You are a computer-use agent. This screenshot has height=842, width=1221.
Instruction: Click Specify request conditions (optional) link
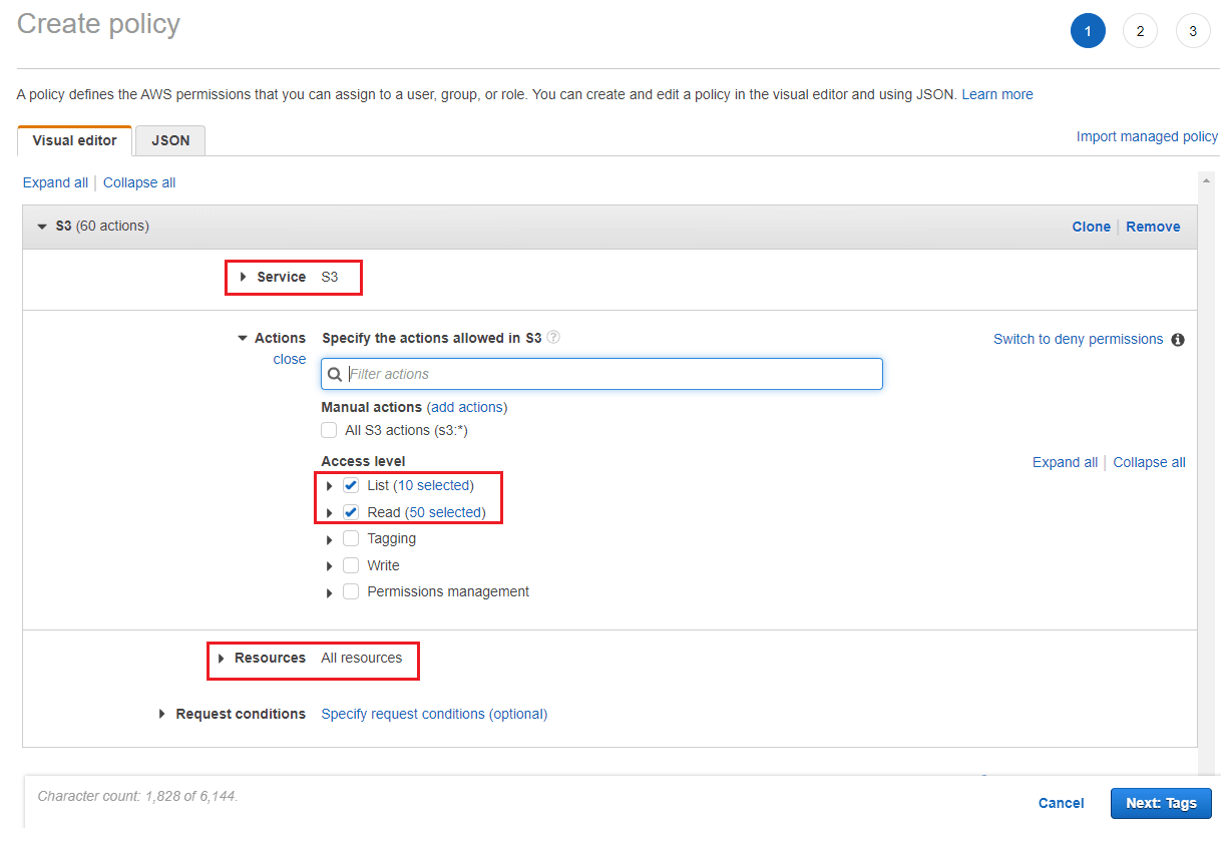click(434, 714)
